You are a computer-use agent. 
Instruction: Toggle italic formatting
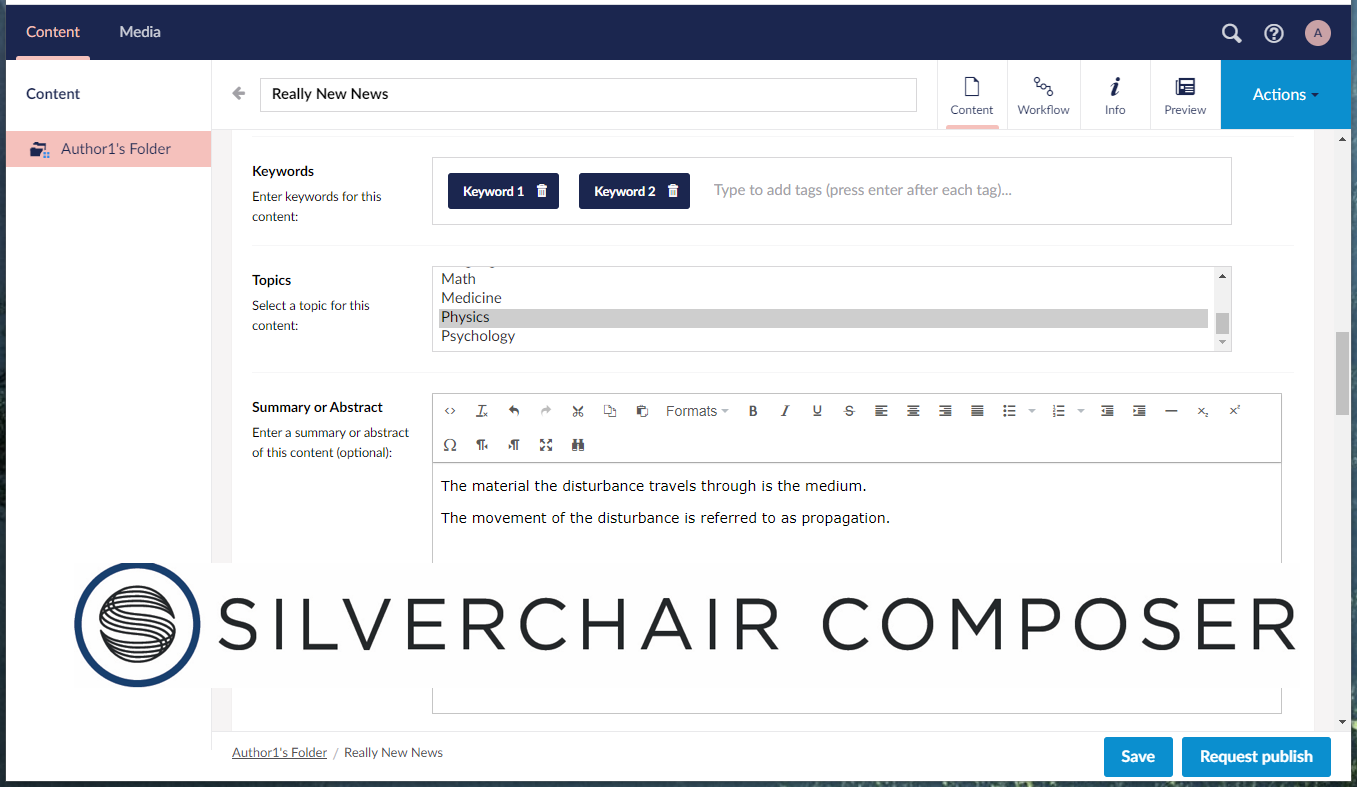(785, 411)
